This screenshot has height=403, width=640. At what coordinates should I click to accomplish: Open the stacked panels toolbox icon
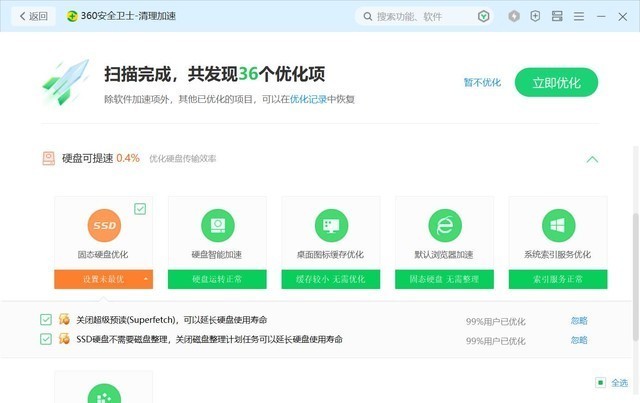[x=557, y=16]
